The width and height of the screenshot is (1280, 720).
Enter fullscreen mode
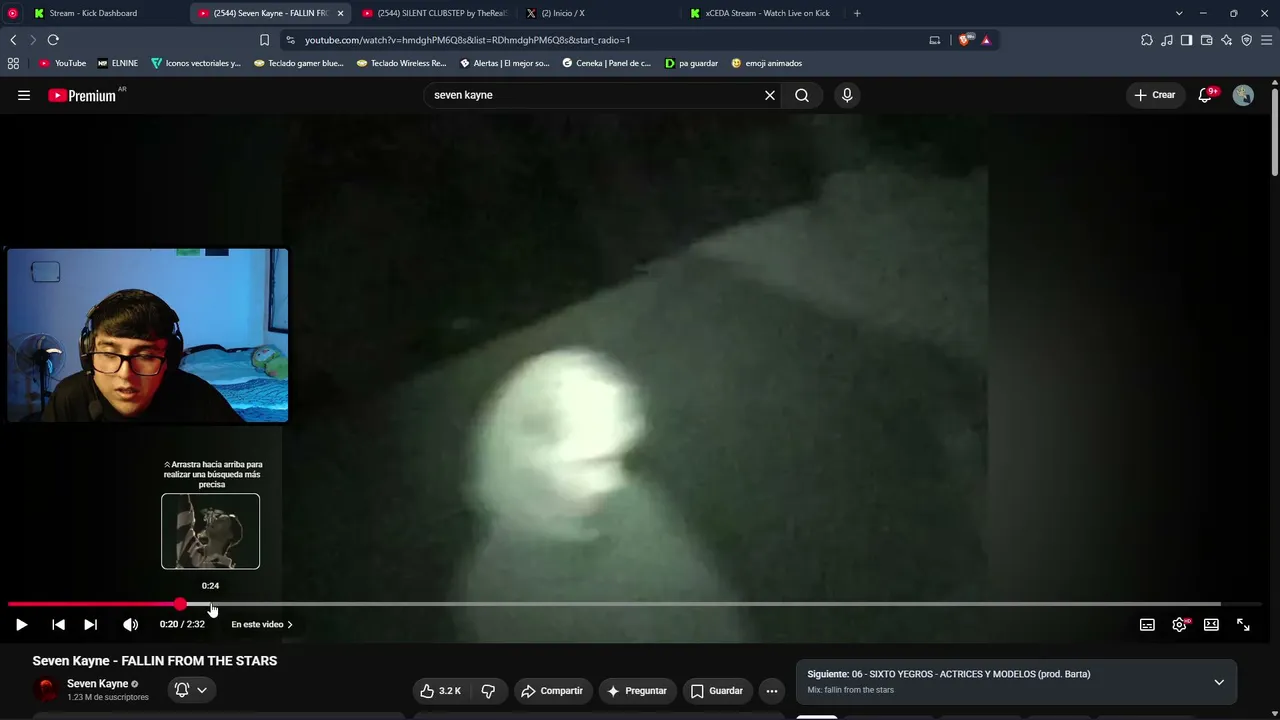pos(1243,624)
